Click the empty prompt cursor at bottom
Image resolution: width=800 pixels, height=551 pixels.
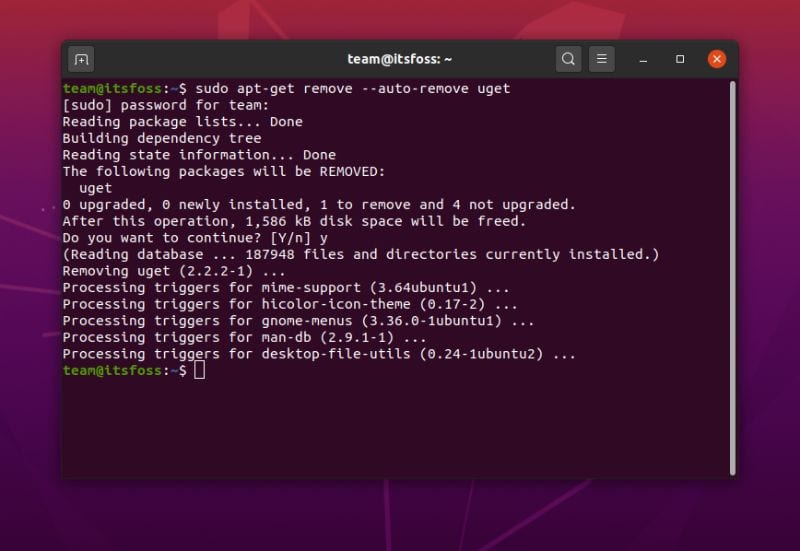pyautogui.click(x=199, y=370)
